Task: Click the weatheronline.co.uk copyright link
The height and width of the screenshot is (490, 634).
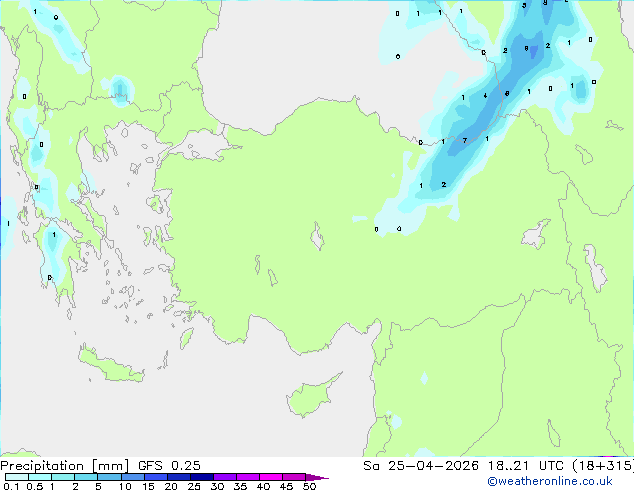Action: click(550, 481)
